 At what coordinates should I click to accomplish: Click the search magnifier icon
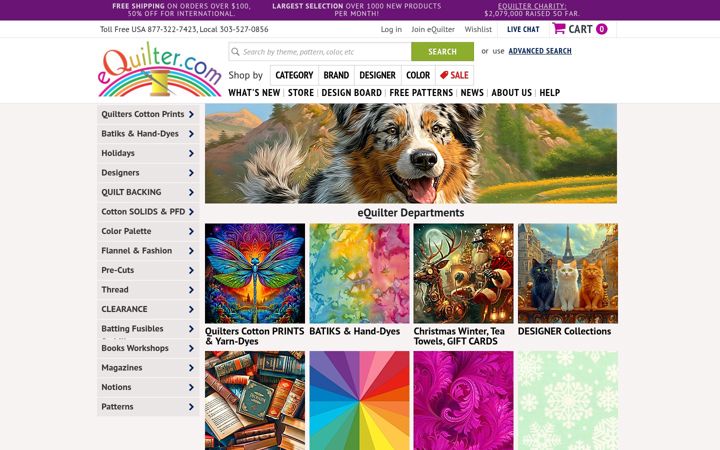click(235, 51)
